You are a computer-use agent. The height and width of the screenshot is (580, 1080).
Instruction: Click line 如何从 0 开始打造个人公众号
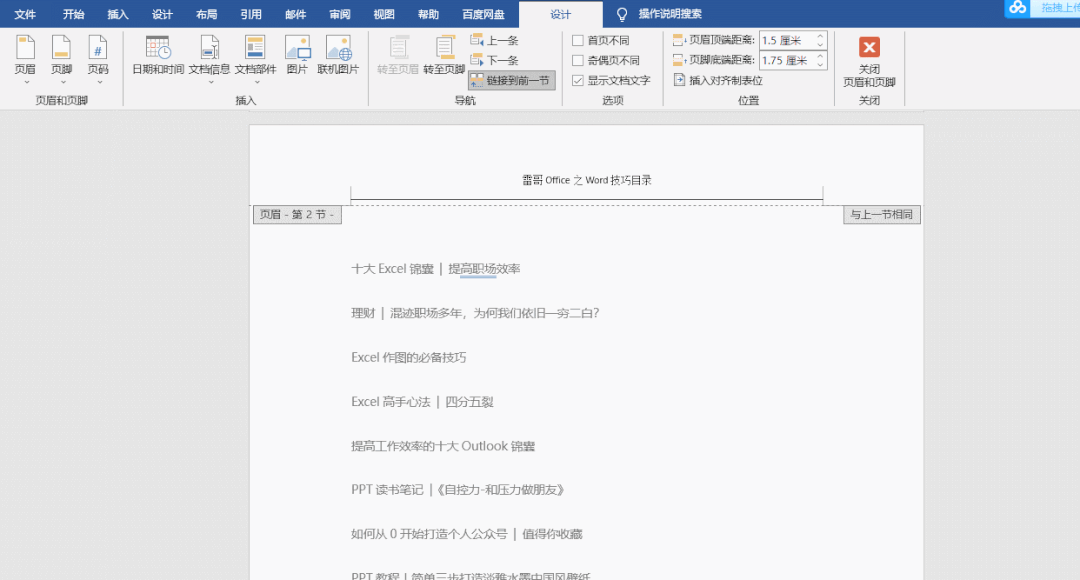pyautogui.click(x=466, y=534)
